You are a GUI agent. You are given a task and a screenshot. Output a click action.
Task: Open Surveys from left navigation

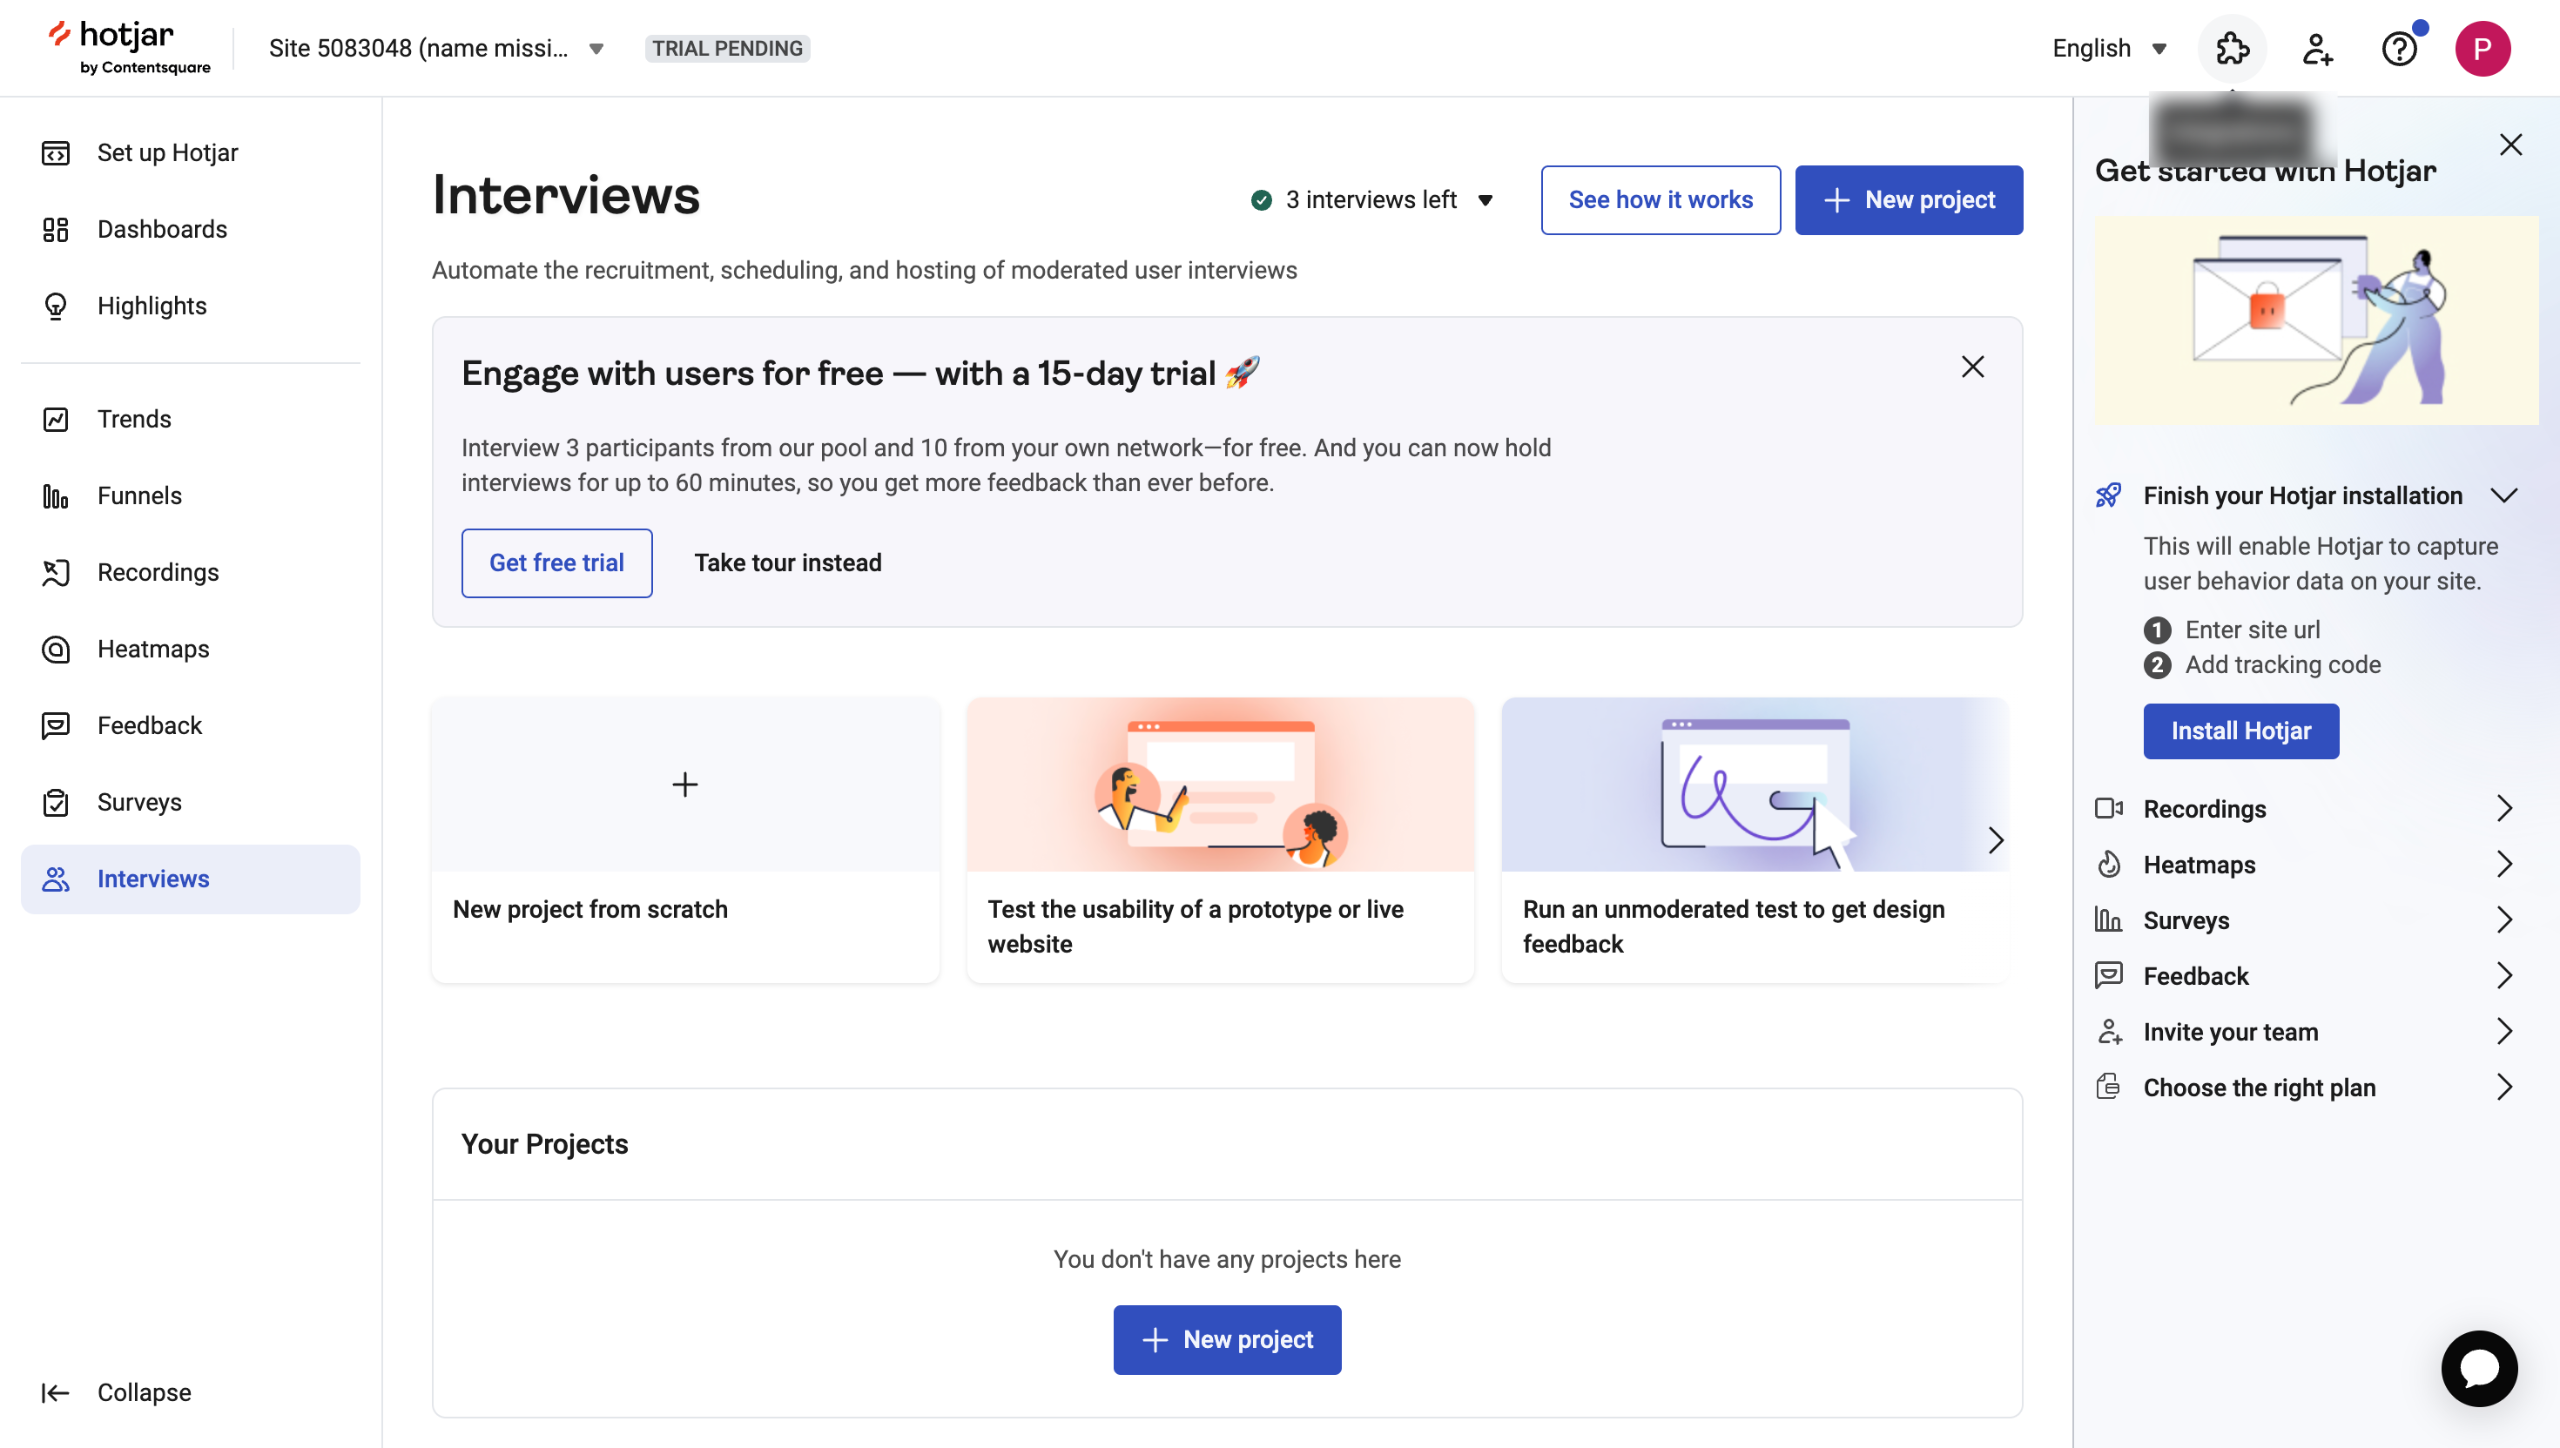click(x=139, y=802)
